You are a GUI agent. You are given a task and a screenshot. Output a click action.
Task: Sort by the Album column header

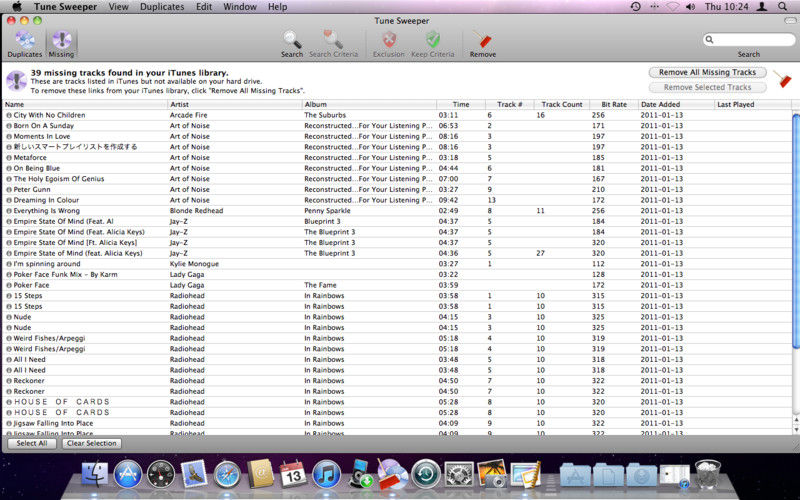(x=369, y=104)
